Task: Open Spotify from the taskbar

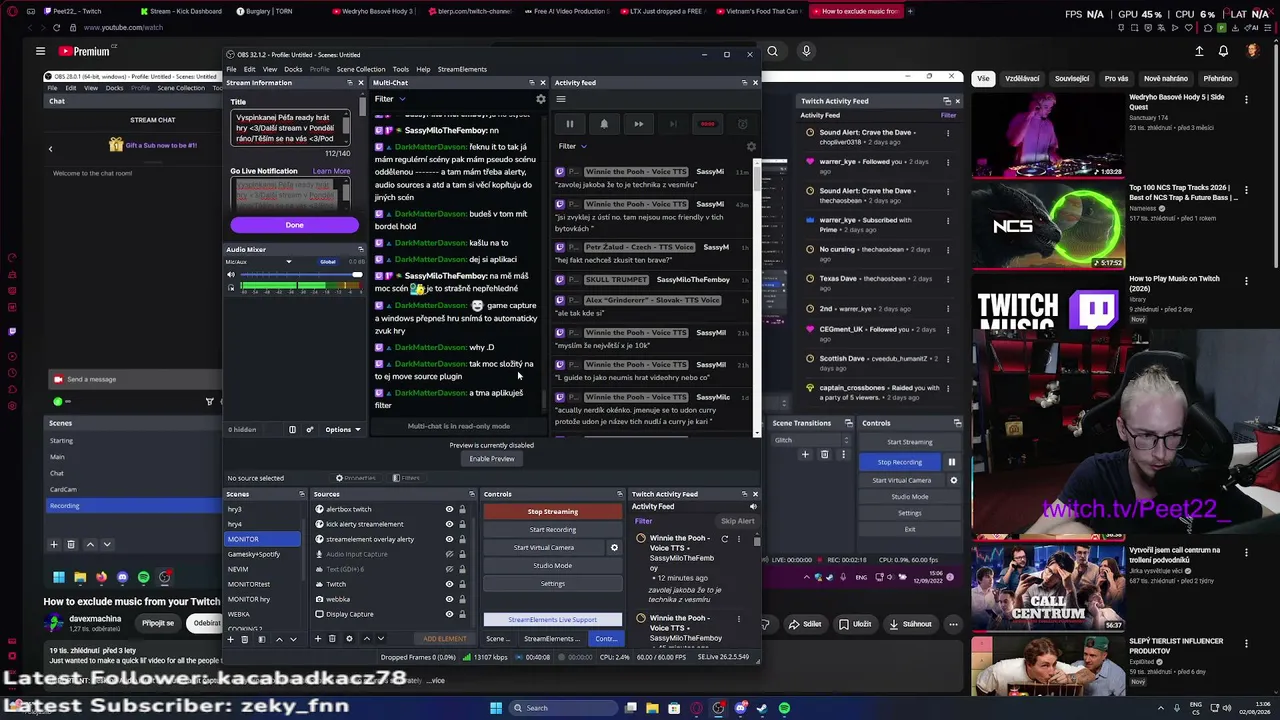Action: coord(784,708)
